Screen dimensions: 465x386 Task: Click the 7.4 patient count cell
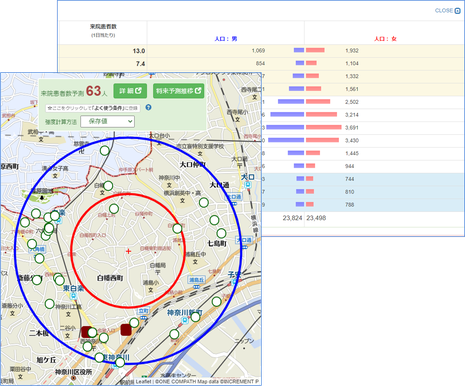[141, 64]
